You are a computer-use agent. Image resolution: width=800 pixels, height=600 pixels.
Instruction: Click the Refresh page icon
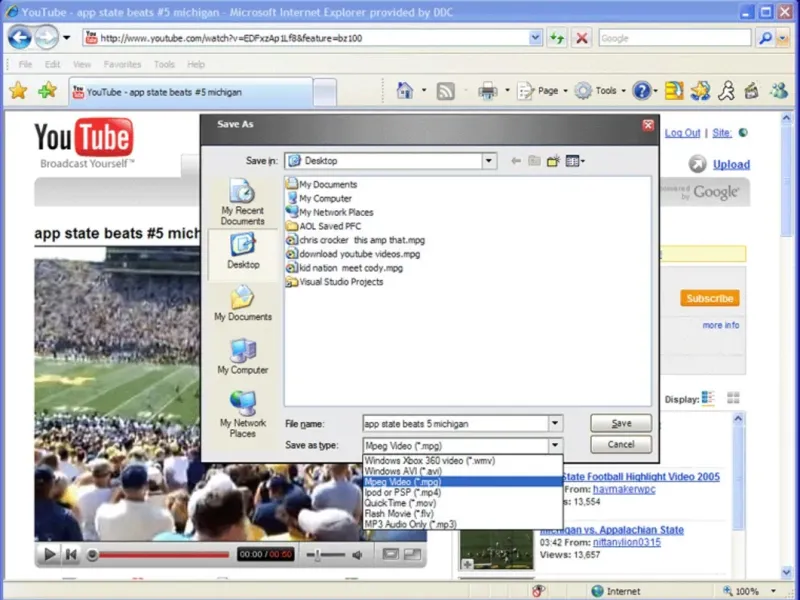point(557,38)
